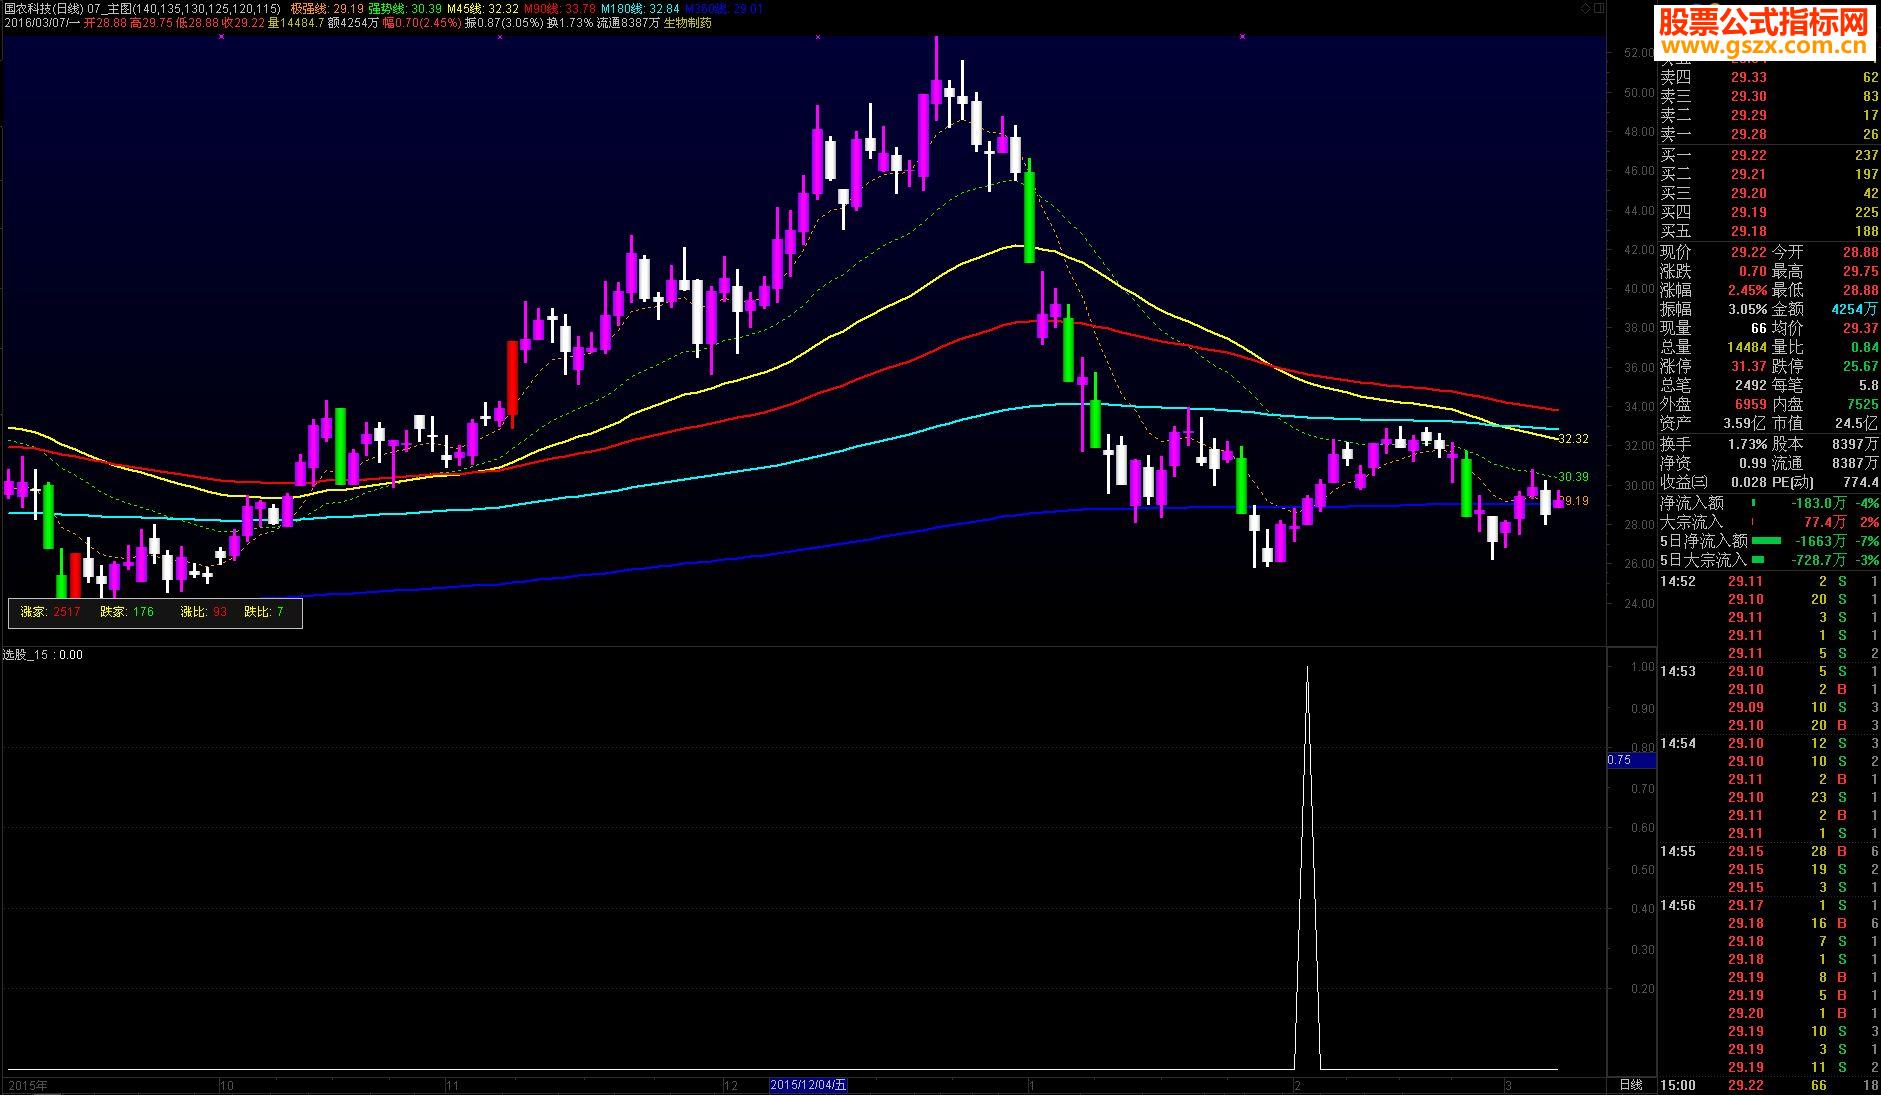This screenshot has width=1881, height=1095.
Task: Click the white signal spike in 选股_15 panel
Action: (x=1307, y=868)
